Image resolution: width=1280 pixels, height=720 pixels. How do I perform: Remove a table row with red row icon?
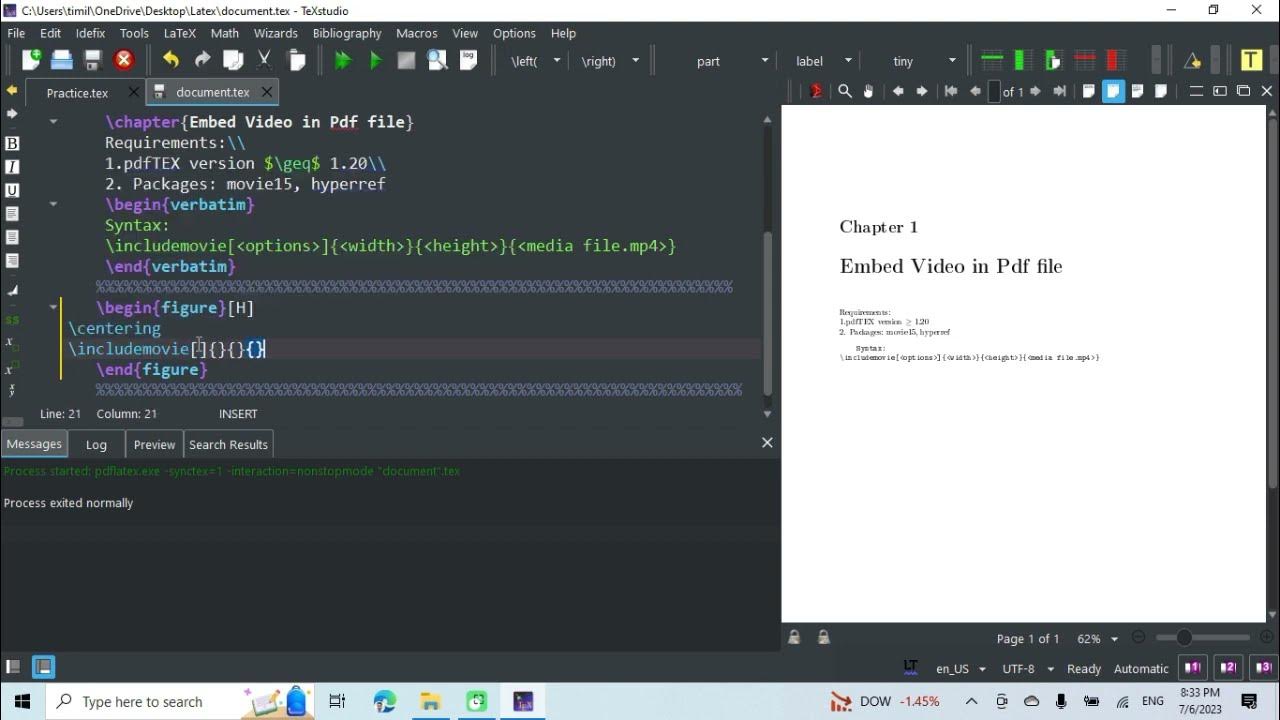click(x=1084, y=60)
